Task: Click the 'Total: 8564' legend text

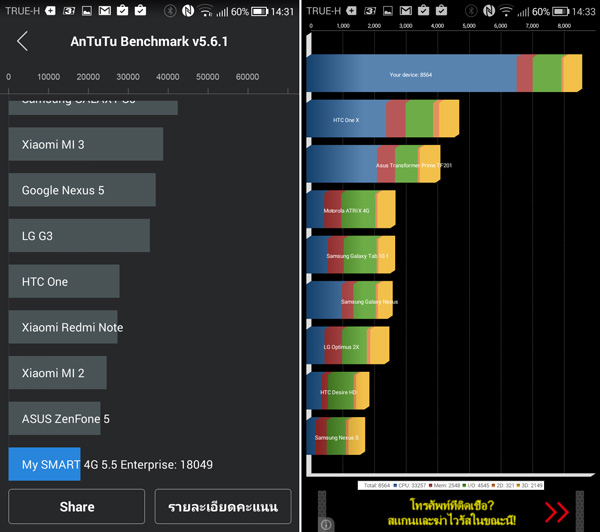Action: pos(377,485)
